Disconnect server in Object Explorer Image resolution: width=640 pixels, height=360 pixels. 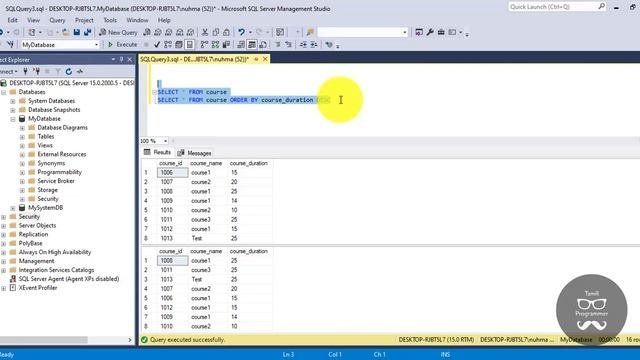tap(37, 71)
